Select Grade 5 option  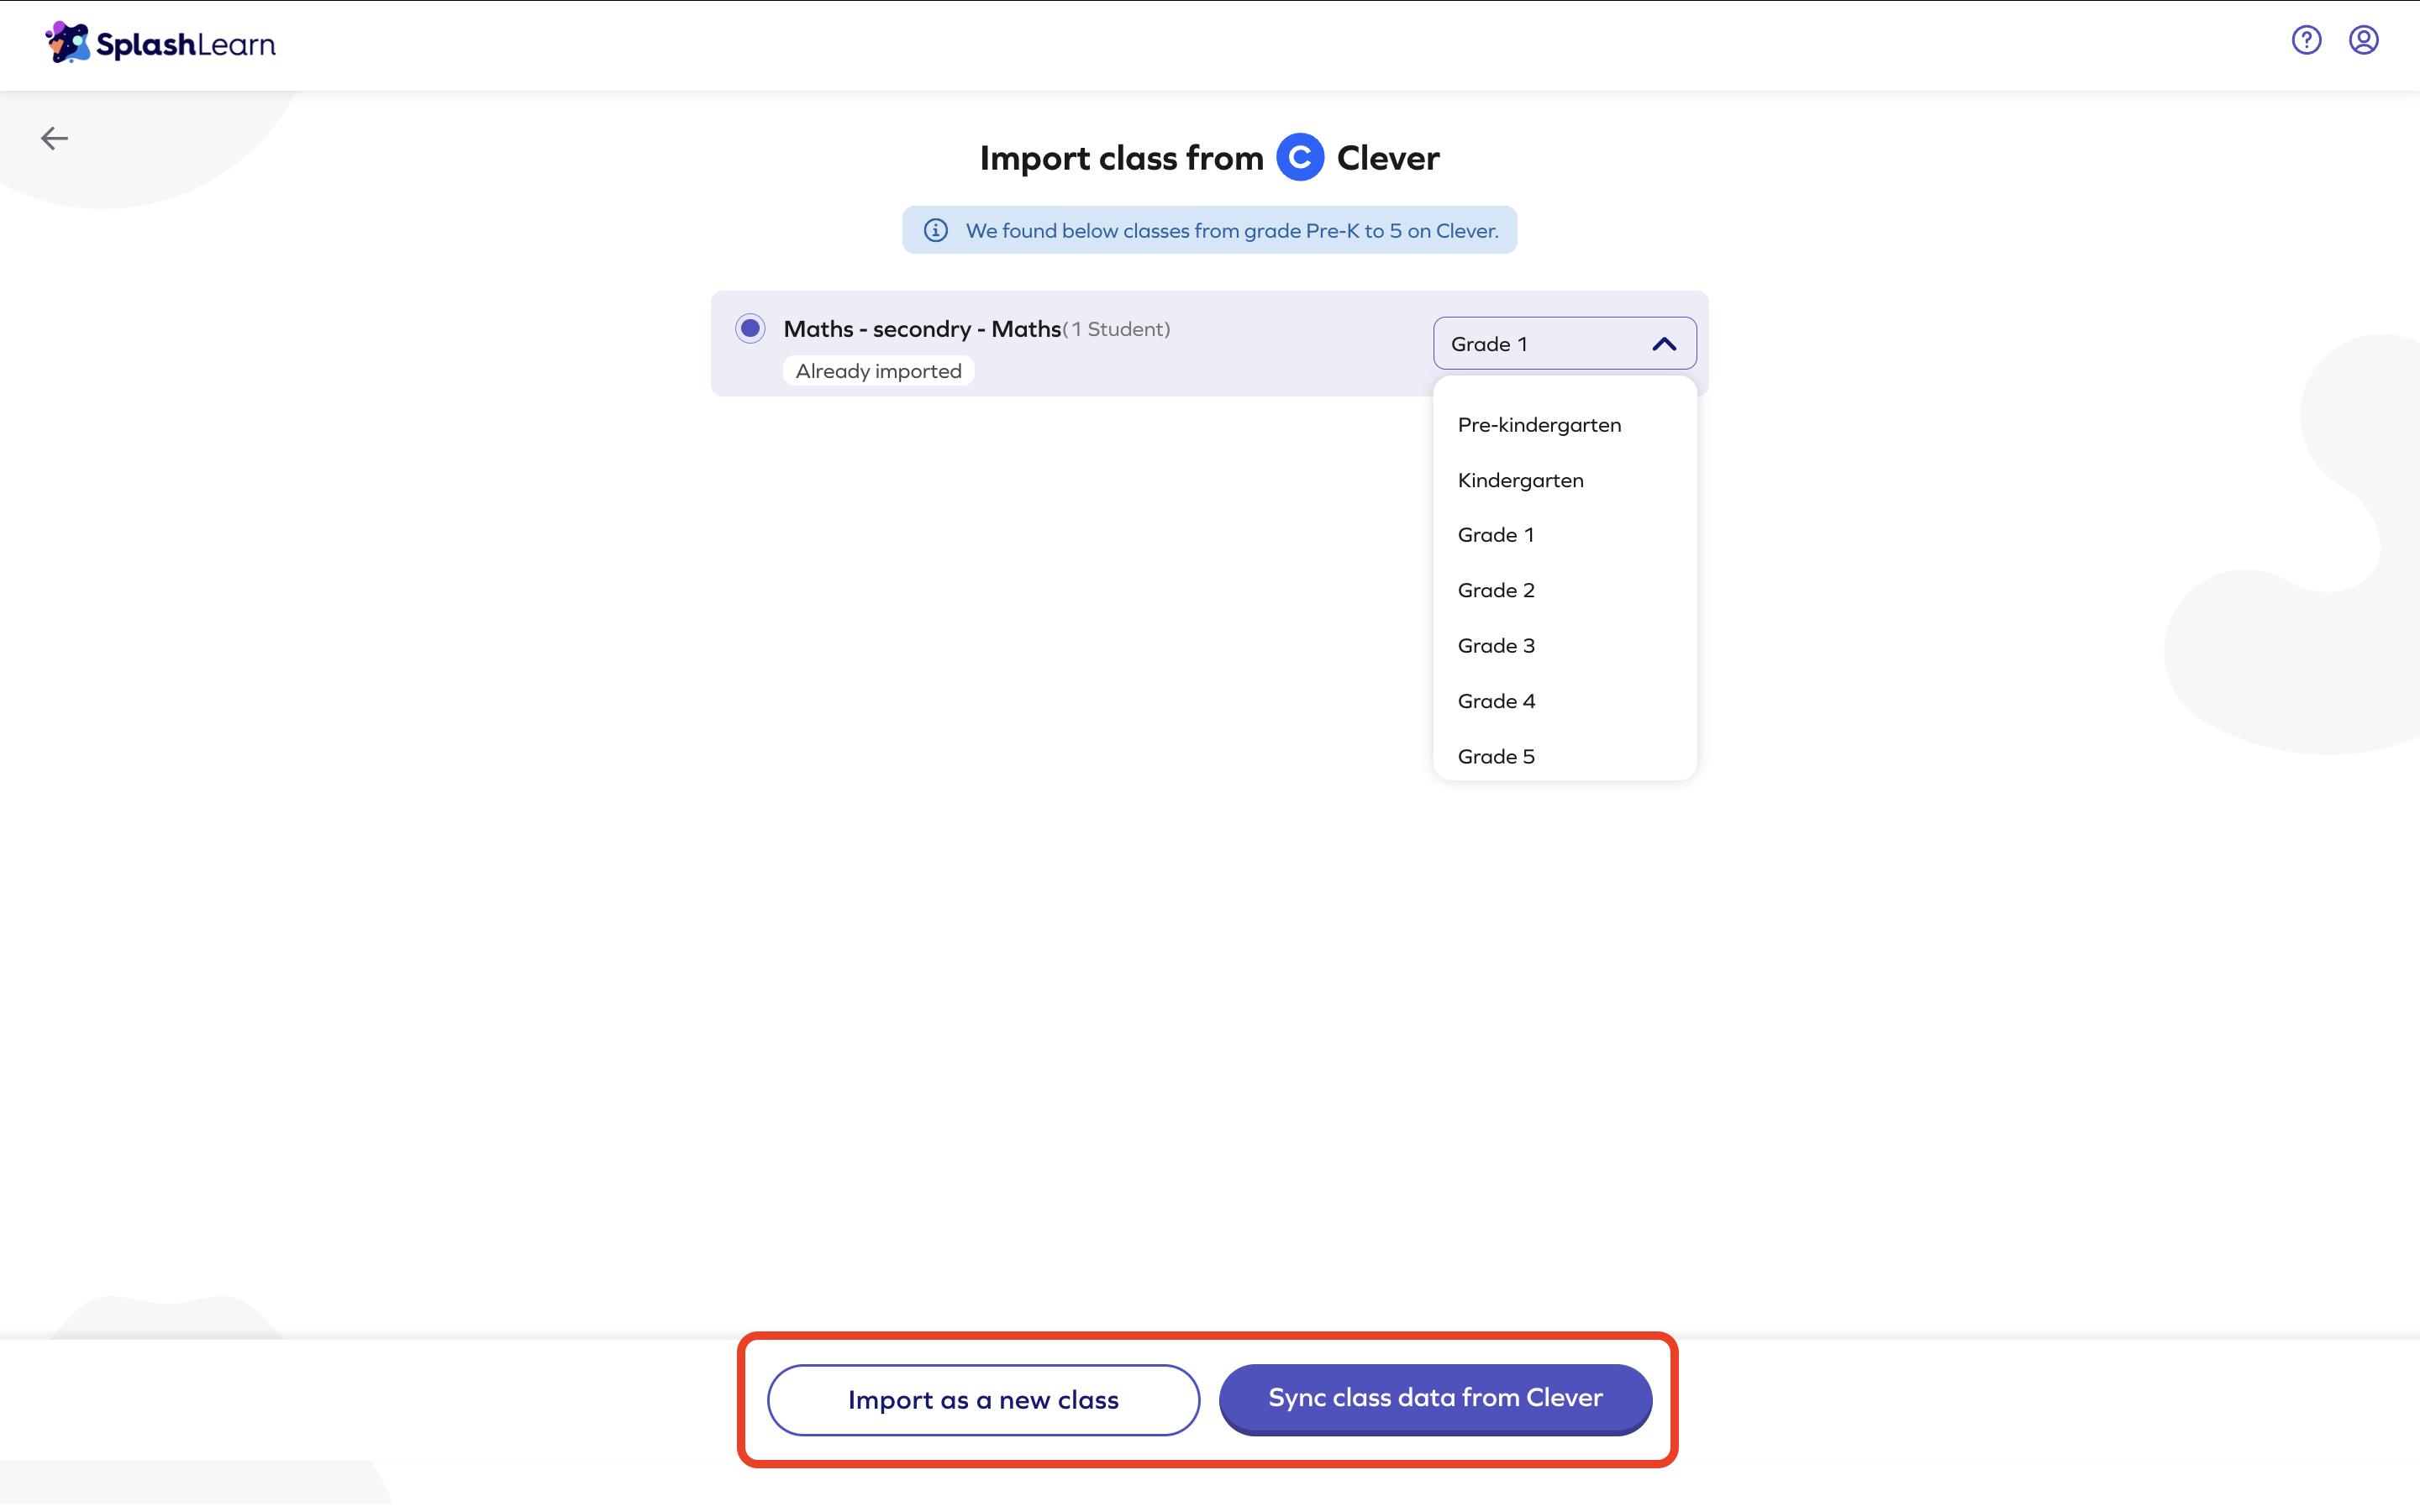1496,757
